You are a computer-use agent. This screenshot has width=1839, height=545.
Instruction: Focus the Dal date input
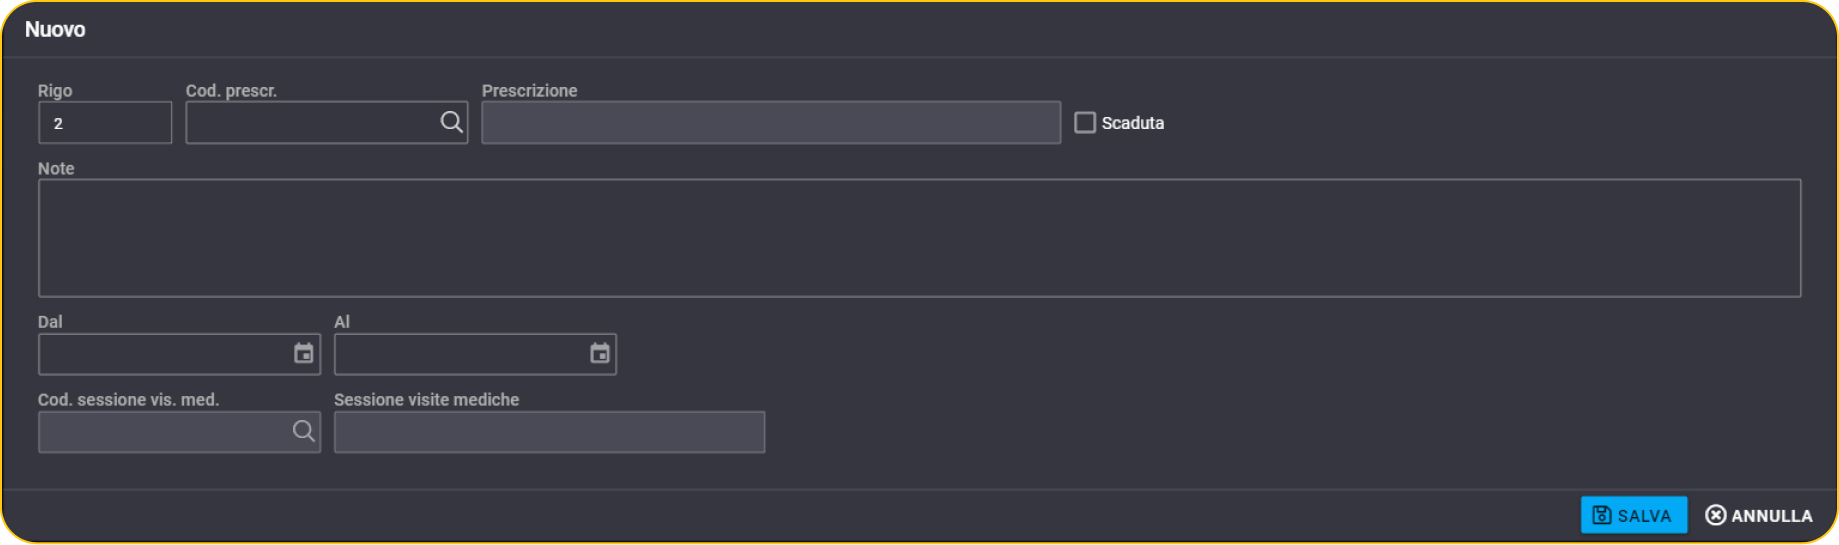tap(165, 354)
